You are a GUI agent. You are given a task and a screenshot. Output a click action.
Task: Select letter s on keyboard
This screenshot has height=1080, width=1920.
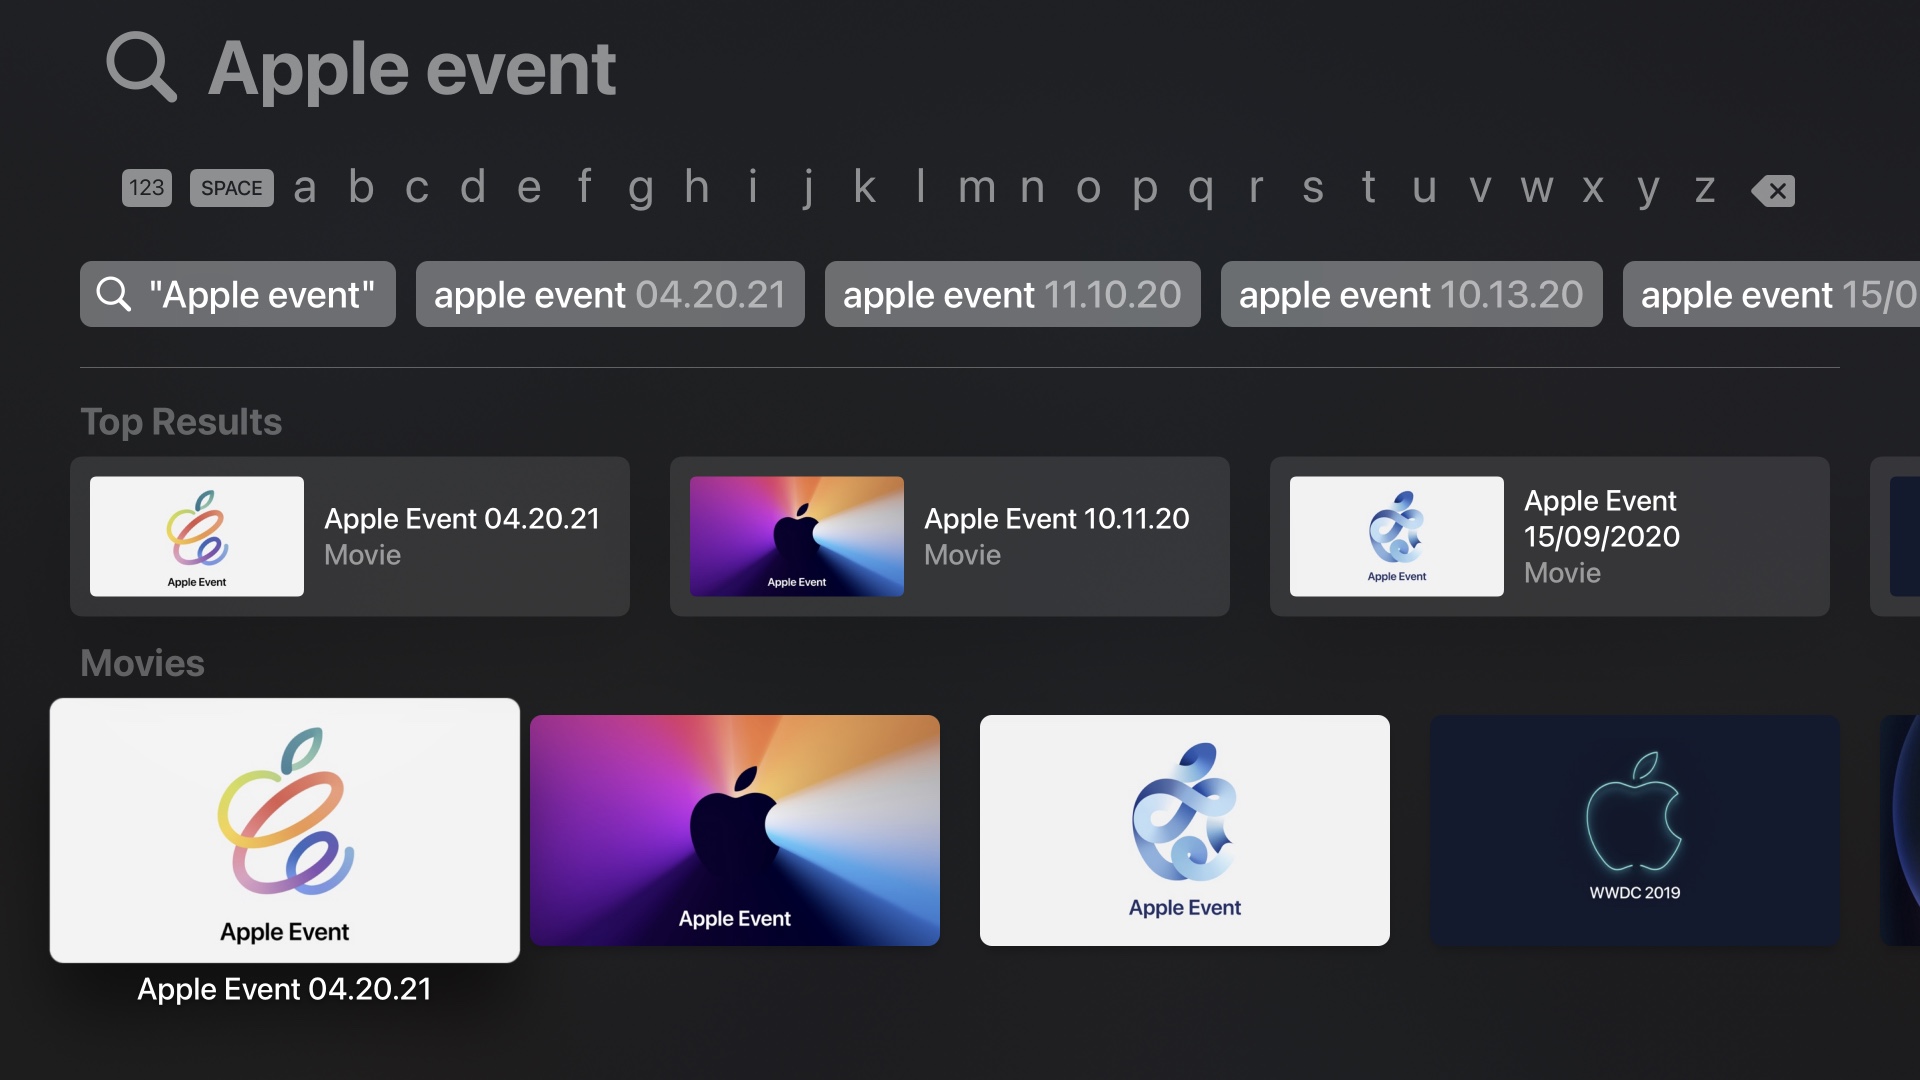coord(1313,188)
